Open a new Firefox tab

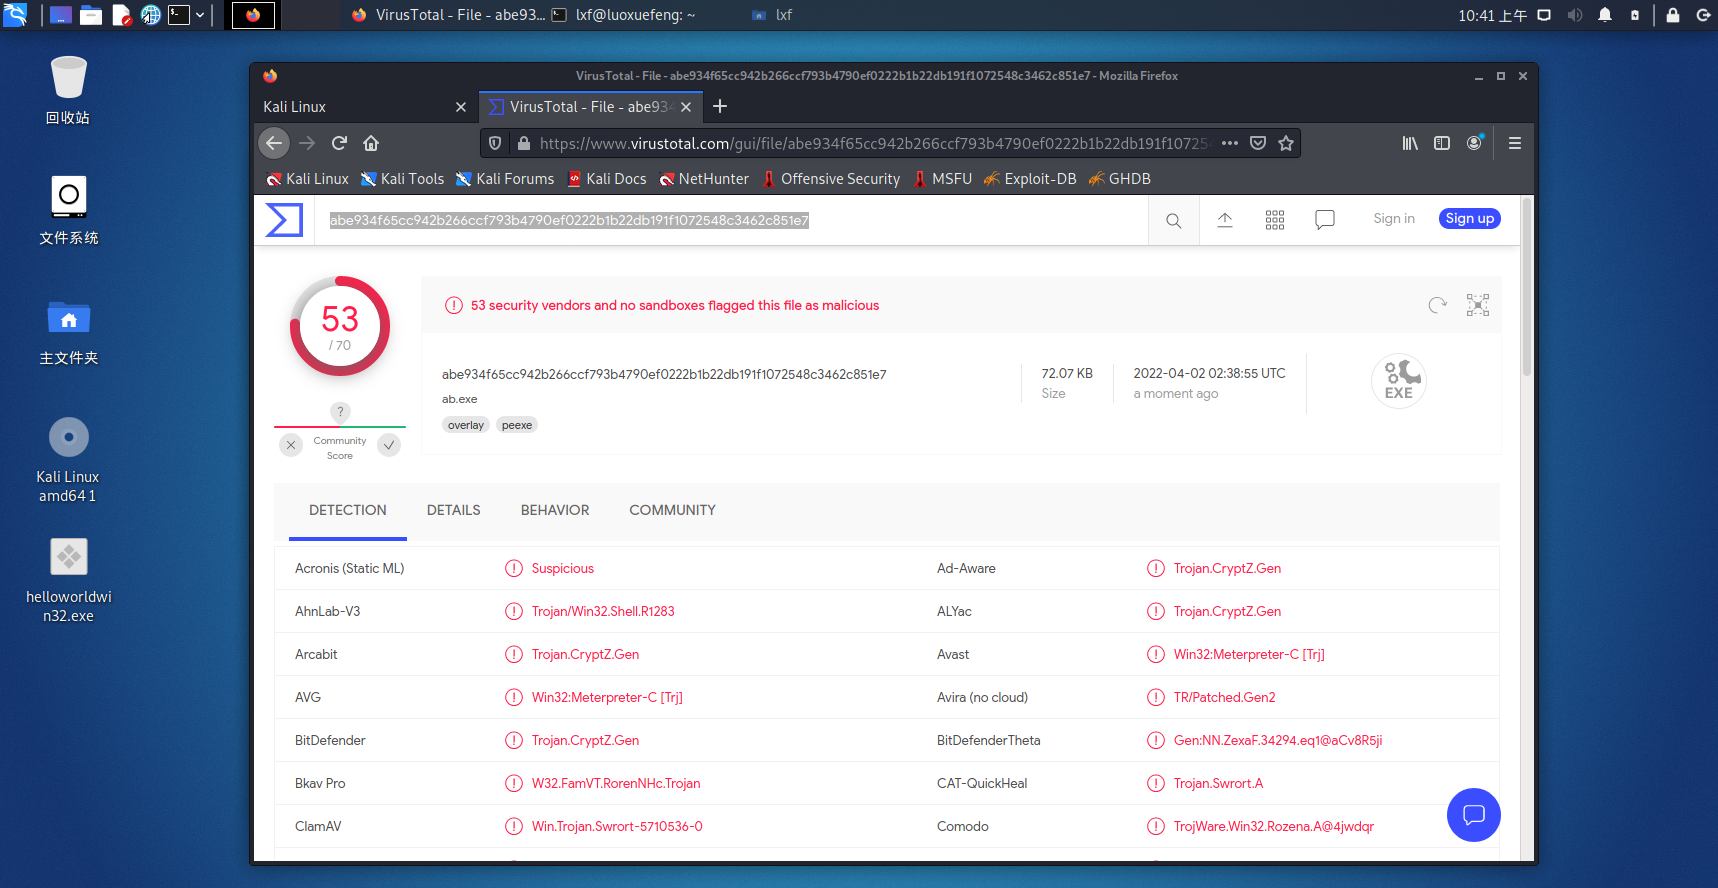pos(720,106)
